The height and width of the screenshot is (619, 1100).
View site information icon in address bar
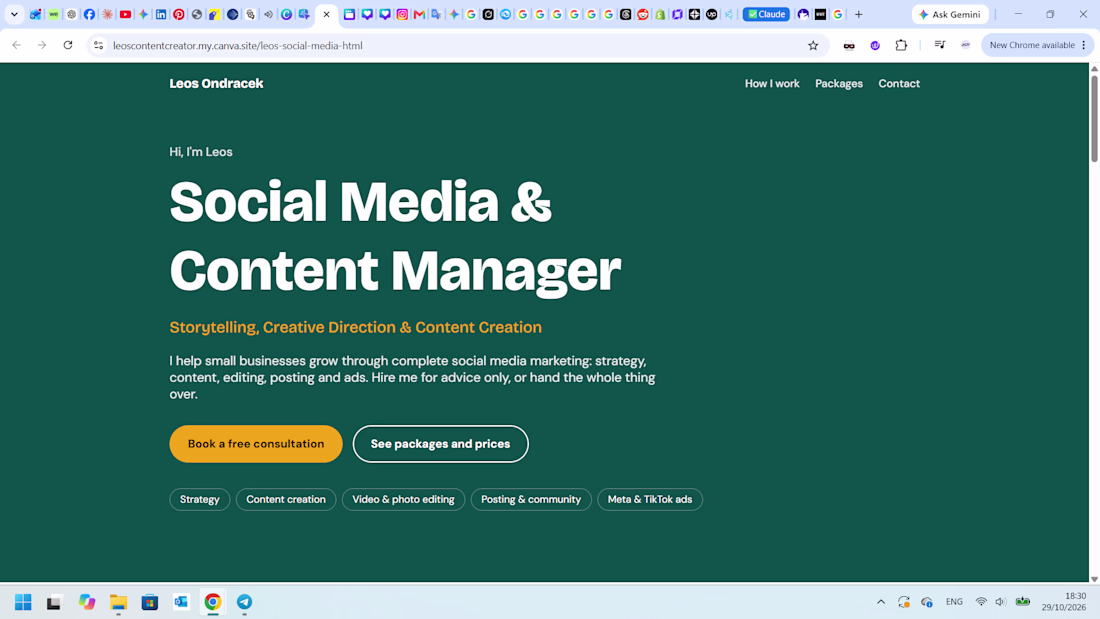pos(98,46)
